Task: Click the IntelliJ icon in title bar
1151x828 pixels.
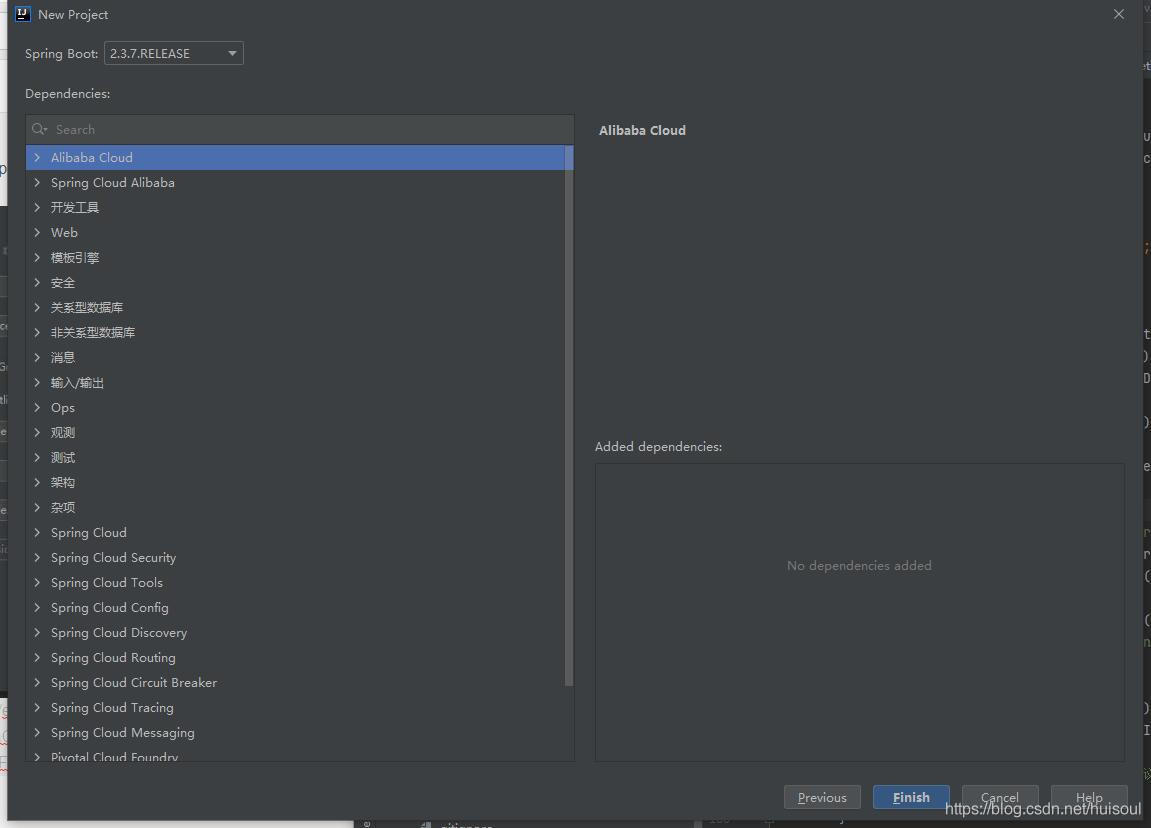Action: click(x=23, y=14)
